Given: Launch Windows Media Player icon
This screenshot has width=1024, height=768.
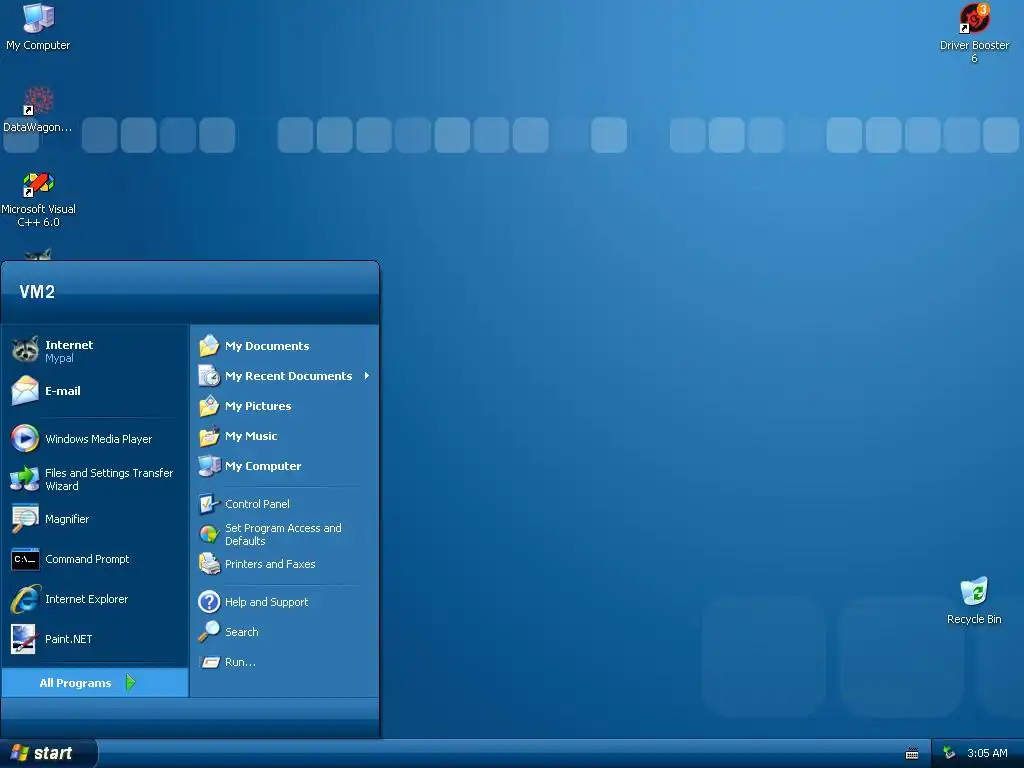Looking at the screenshot, I should pos(25,438).
